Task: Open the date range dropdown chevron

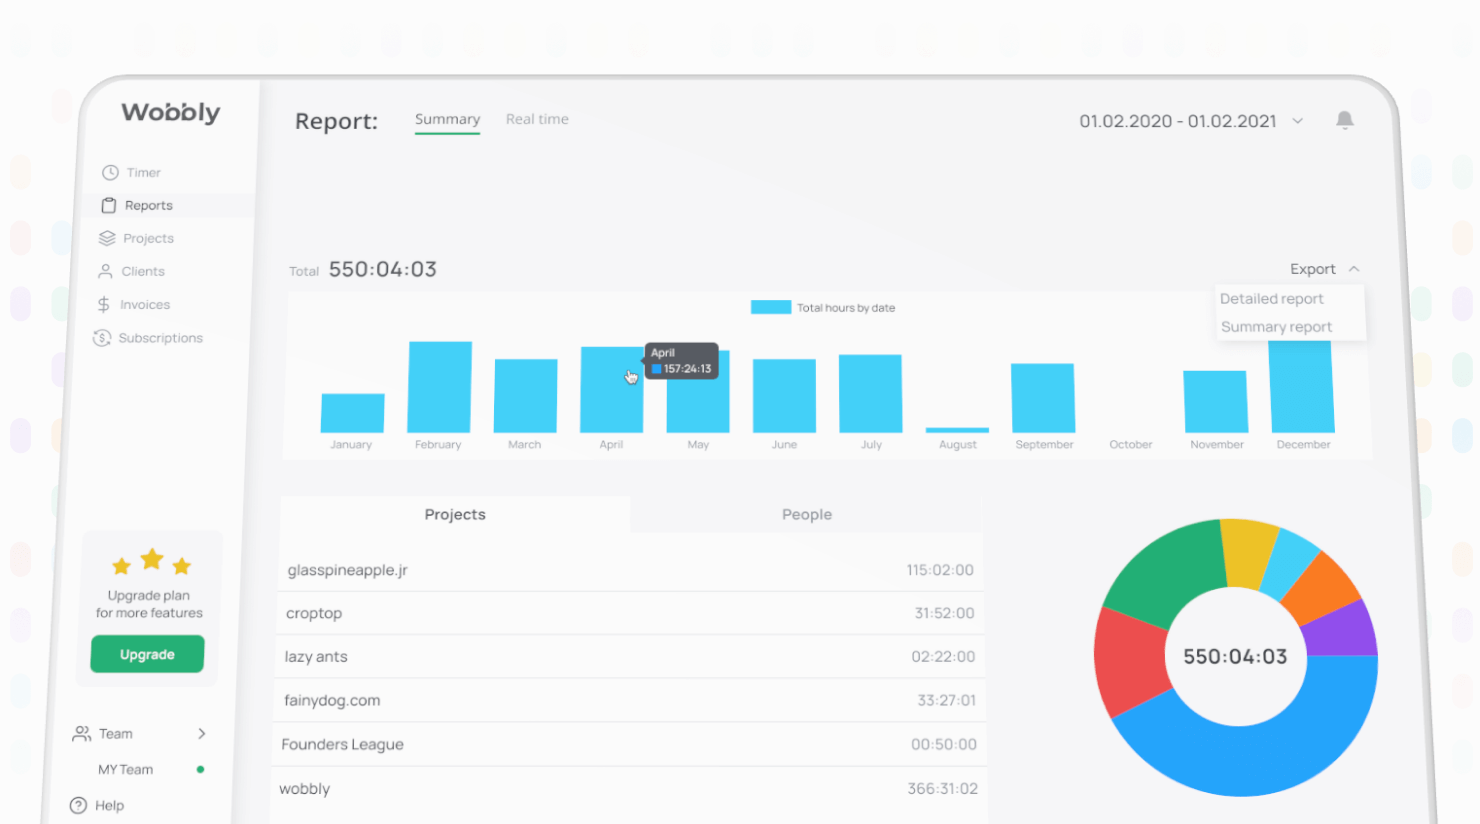Action: [1298, 121]
